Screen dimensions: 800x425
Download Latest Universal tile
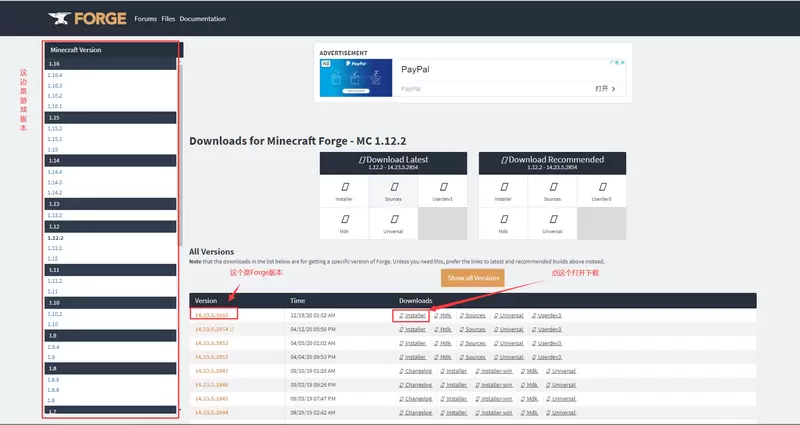[393, 223]
